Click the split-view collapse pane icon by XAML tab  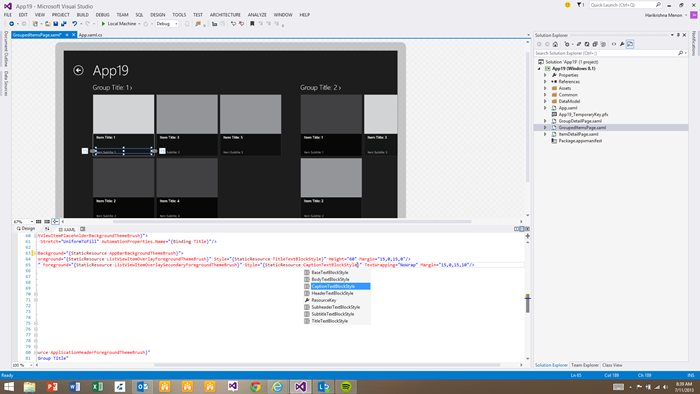point(83,229)
